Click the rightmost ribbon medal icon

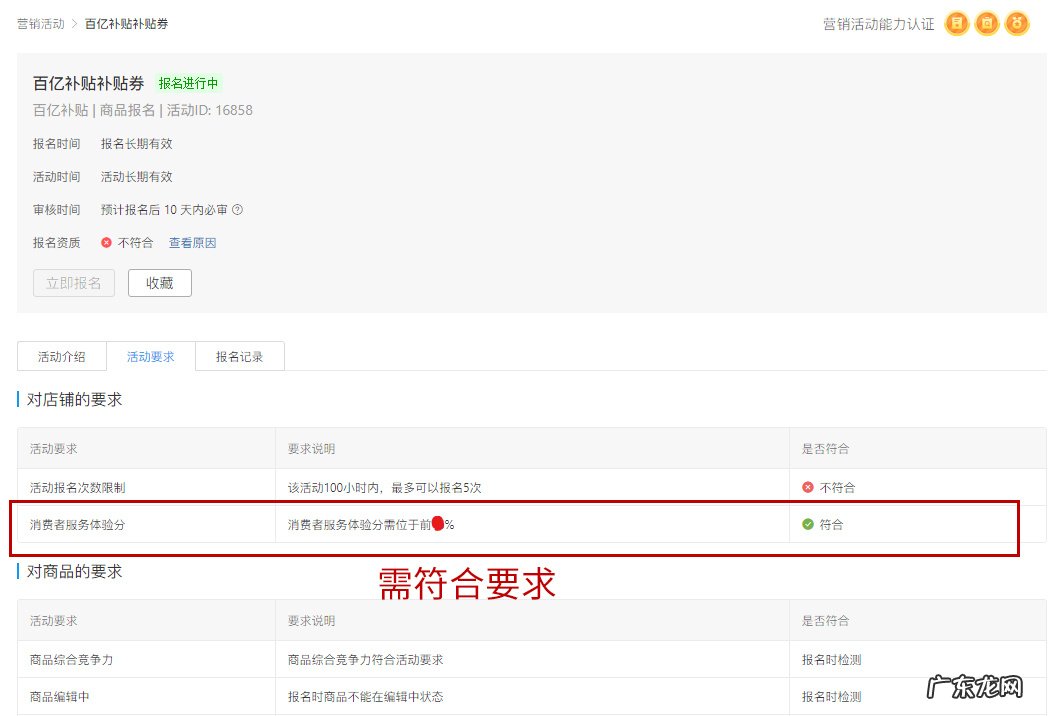coord(1017,23)
